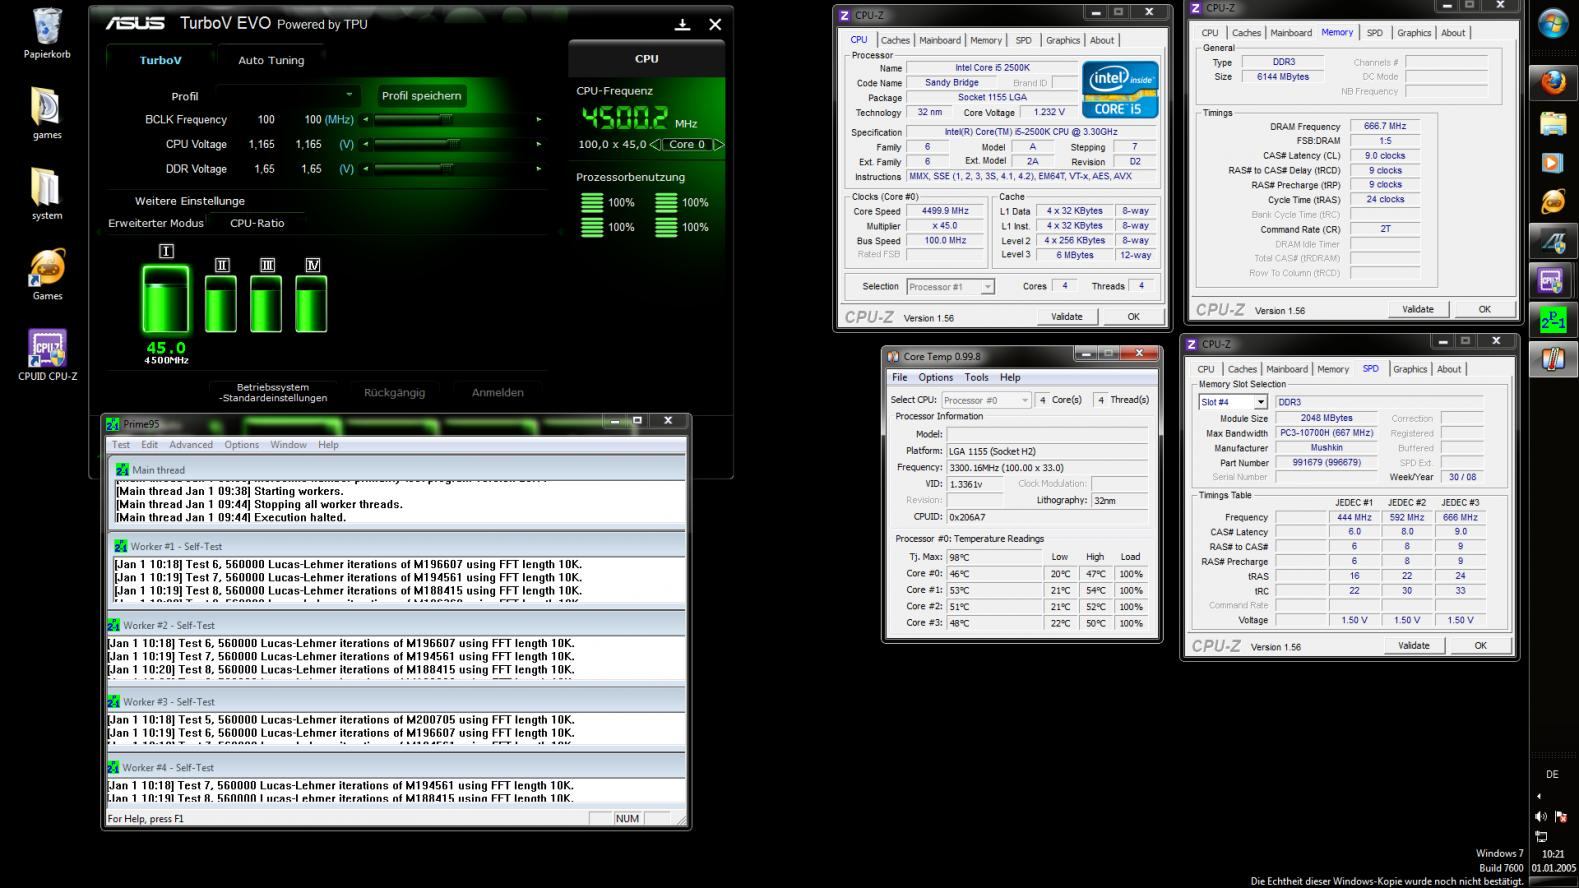Switch to Core Temp taskbar icon
1579x888 pixels.
pos(1553,359)
